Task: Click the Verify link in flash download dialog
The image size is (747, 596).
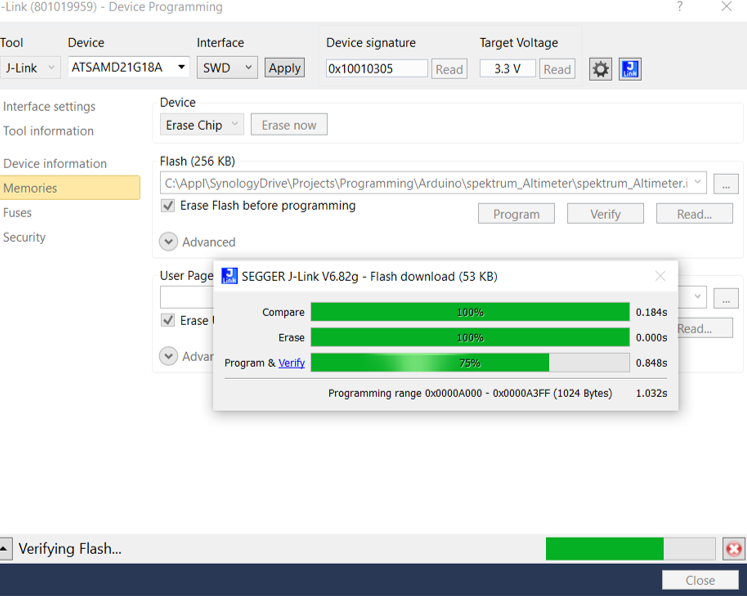Action: click(x=291, y=363)
